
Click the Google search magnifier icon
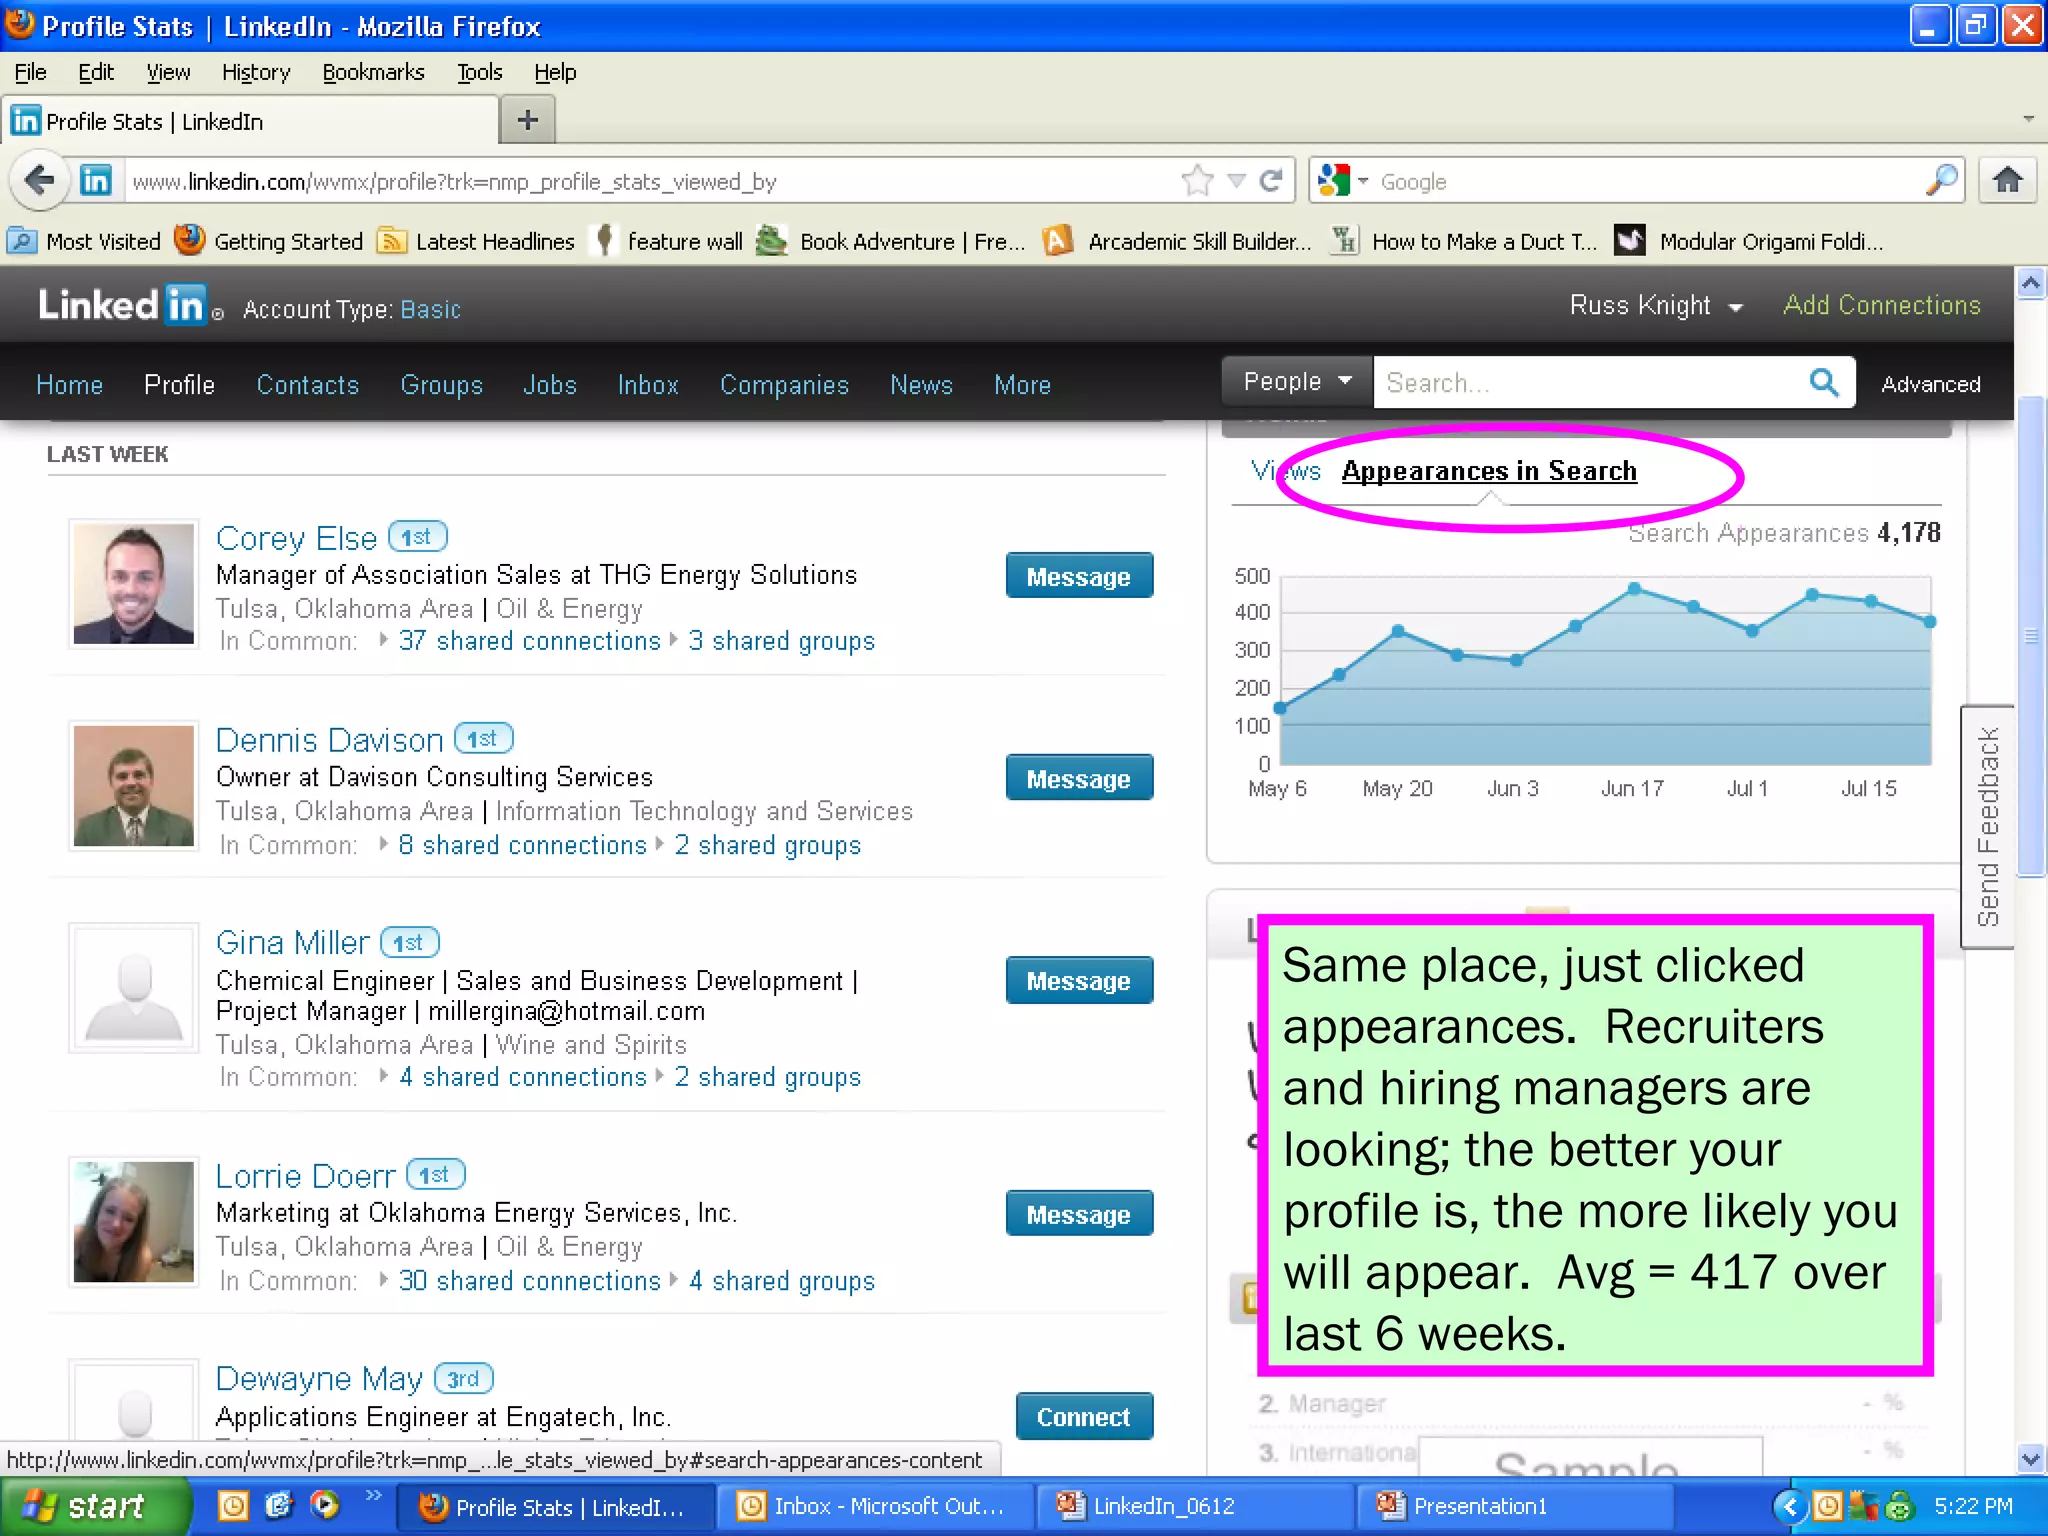[1941, 181]
